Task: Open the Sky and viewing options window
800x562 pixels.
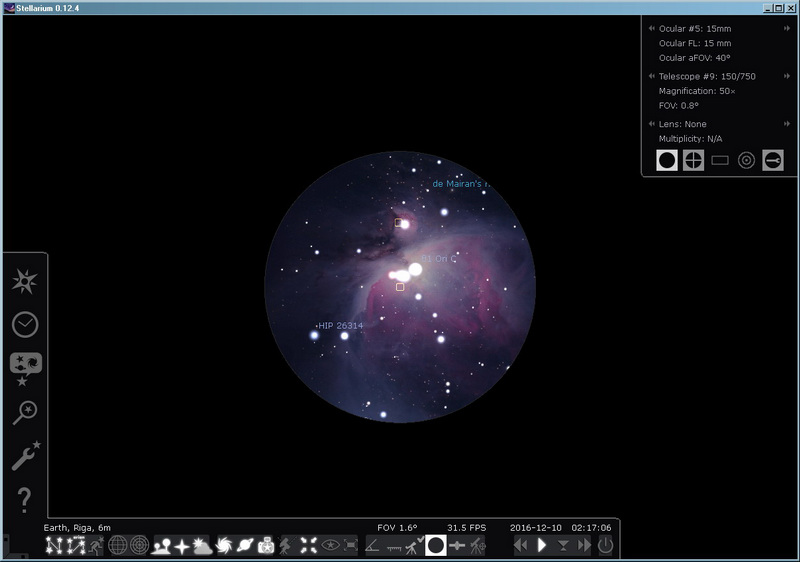Action: pos(25,367)
